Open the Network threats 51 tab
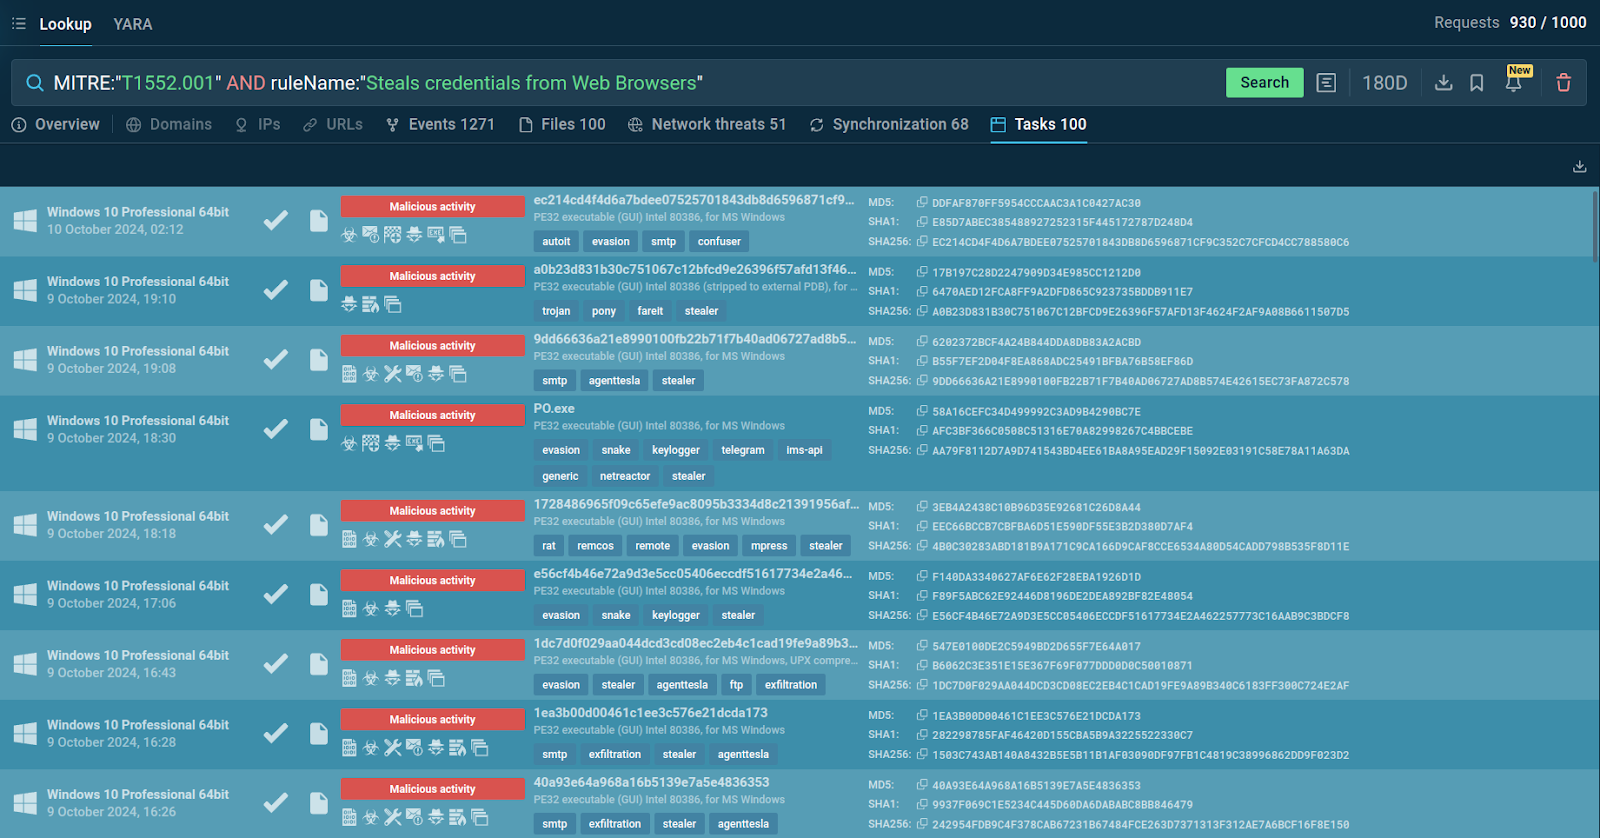The image size is (1600, 838). pos(707,125)
